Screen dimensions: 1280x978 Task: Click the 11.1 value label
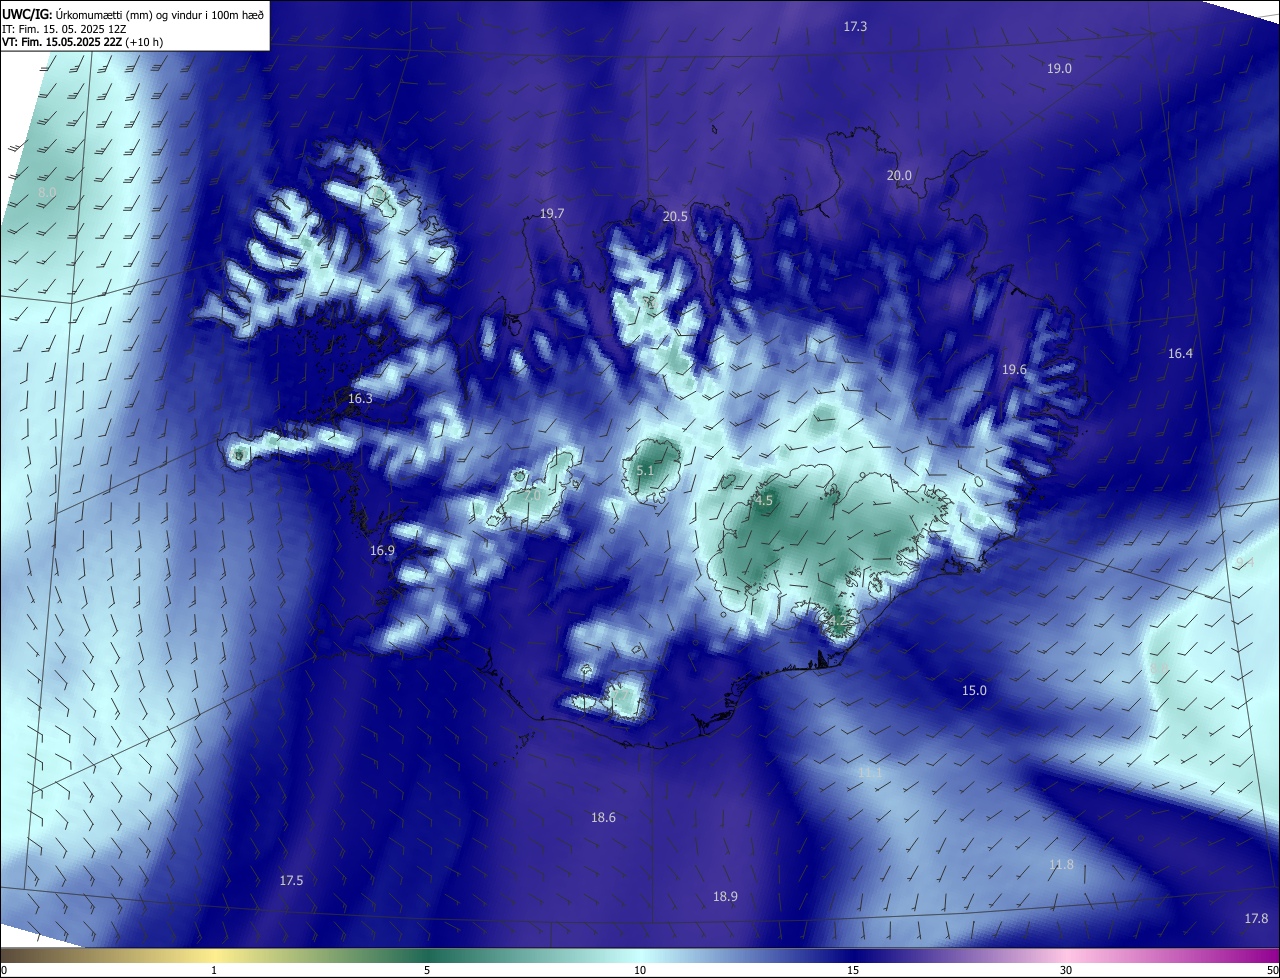point(870,774)
